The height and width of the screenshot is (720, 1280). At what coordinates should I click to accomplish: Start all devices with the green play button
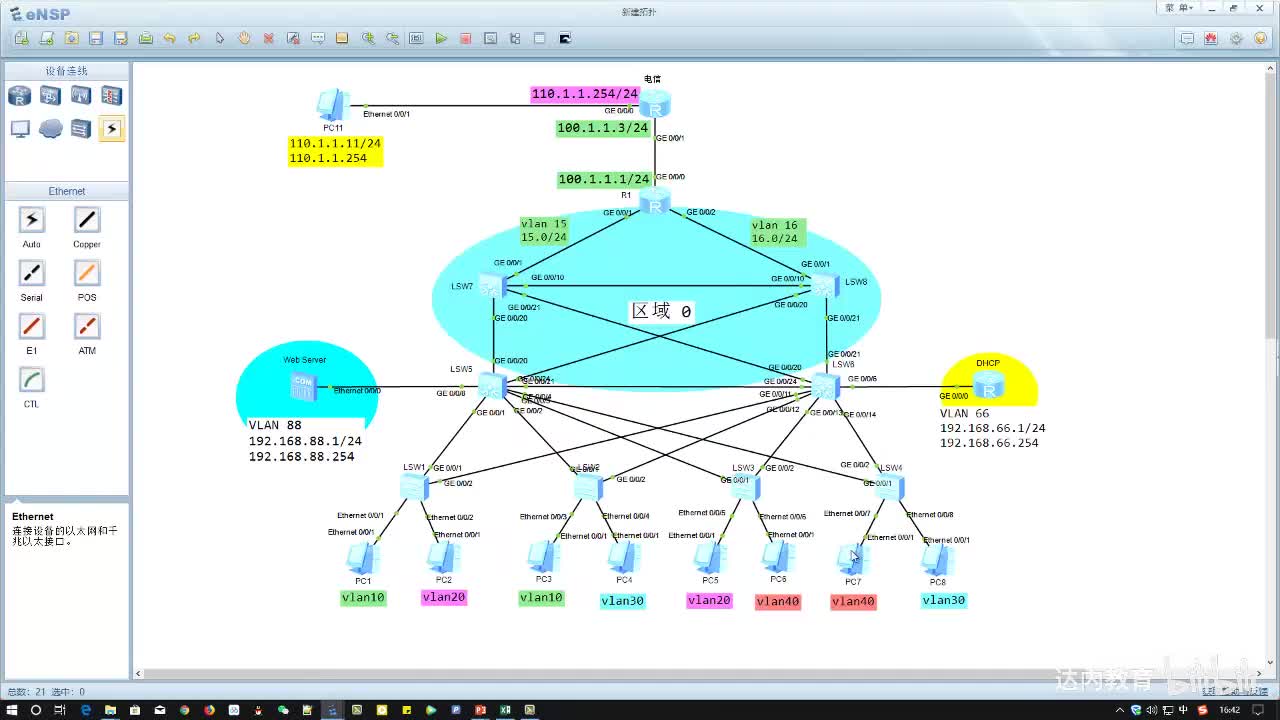click(x=441, y=38)
